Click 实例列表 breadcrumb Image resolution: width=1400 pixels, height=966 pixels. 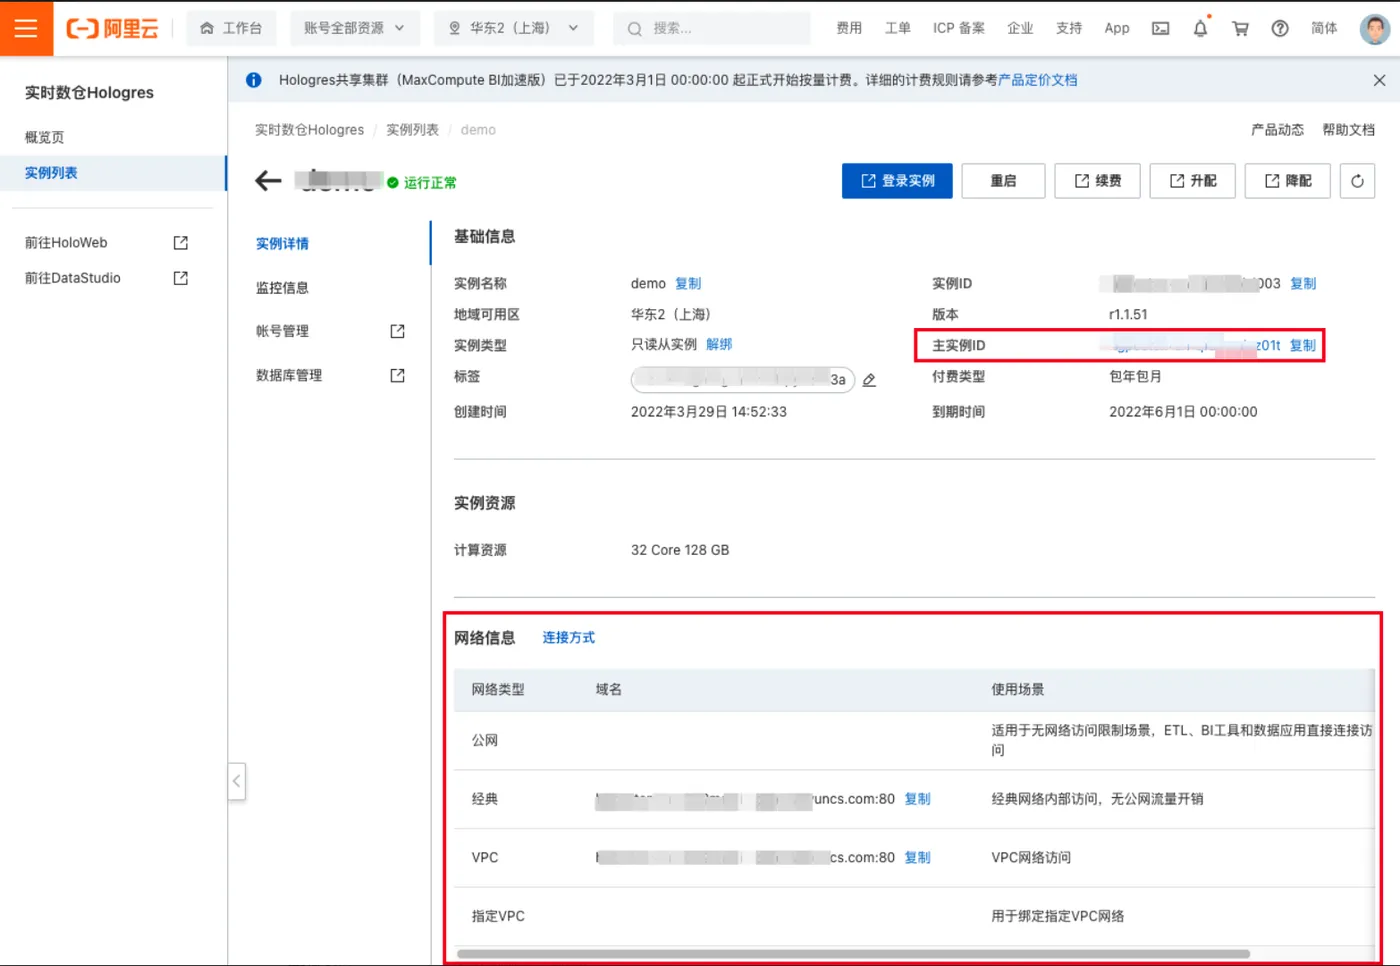click(412, 130)
